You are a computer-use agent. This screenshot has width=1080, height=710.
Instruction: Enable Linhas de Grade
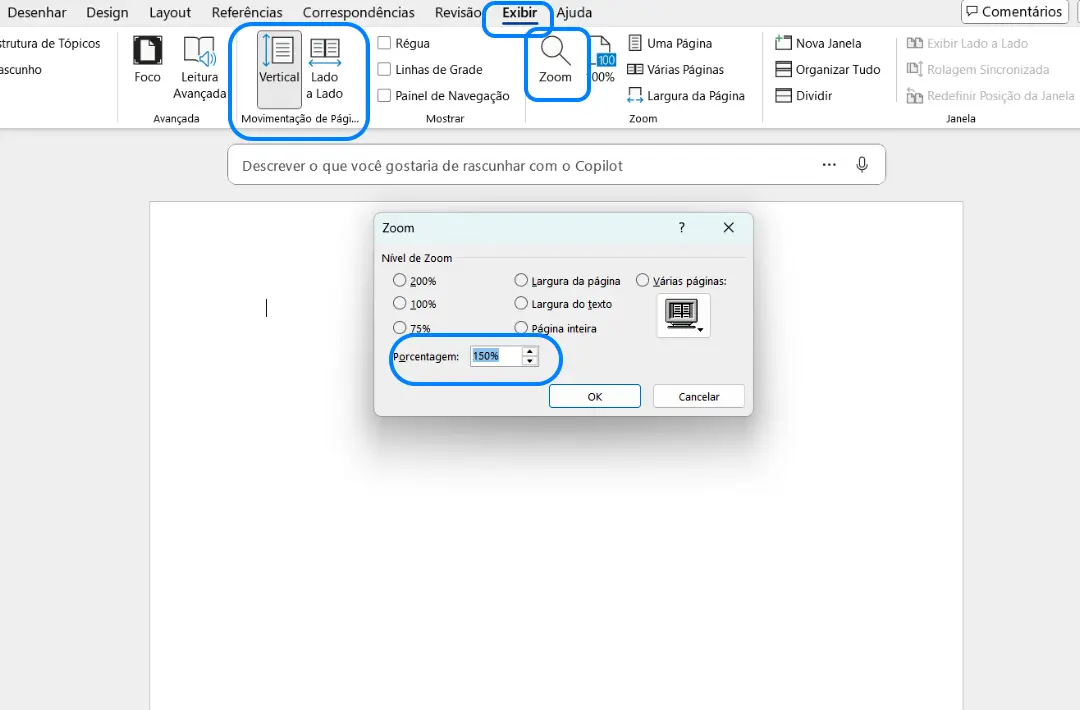point(384,69)
